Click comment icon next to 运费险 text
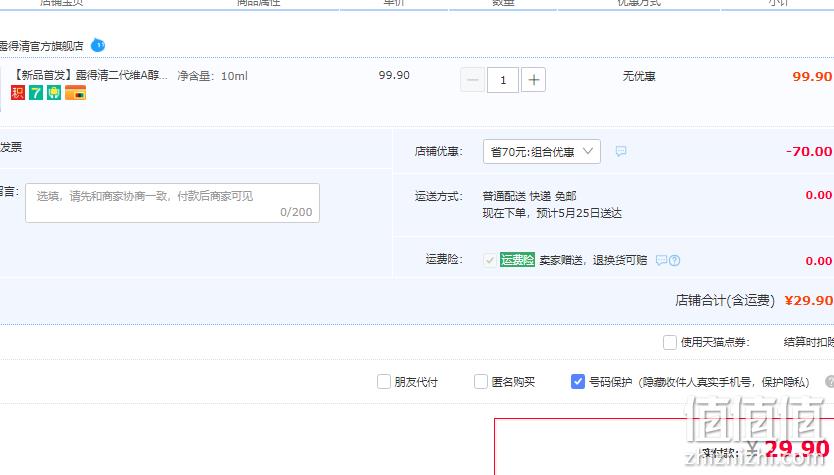 (661, 260)
